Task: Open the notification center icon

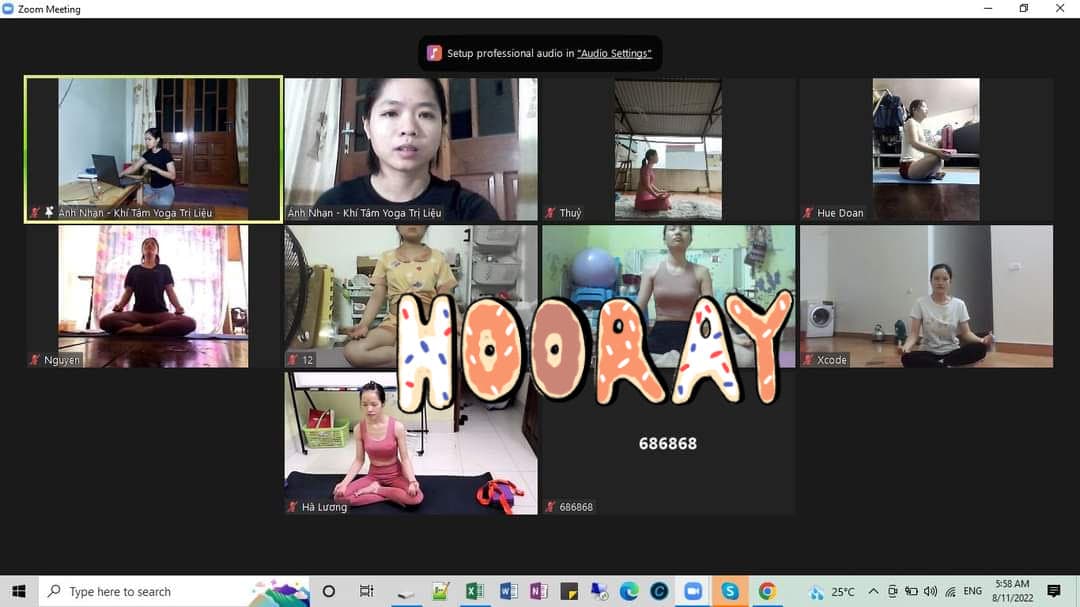Action: pos(1054,591)
